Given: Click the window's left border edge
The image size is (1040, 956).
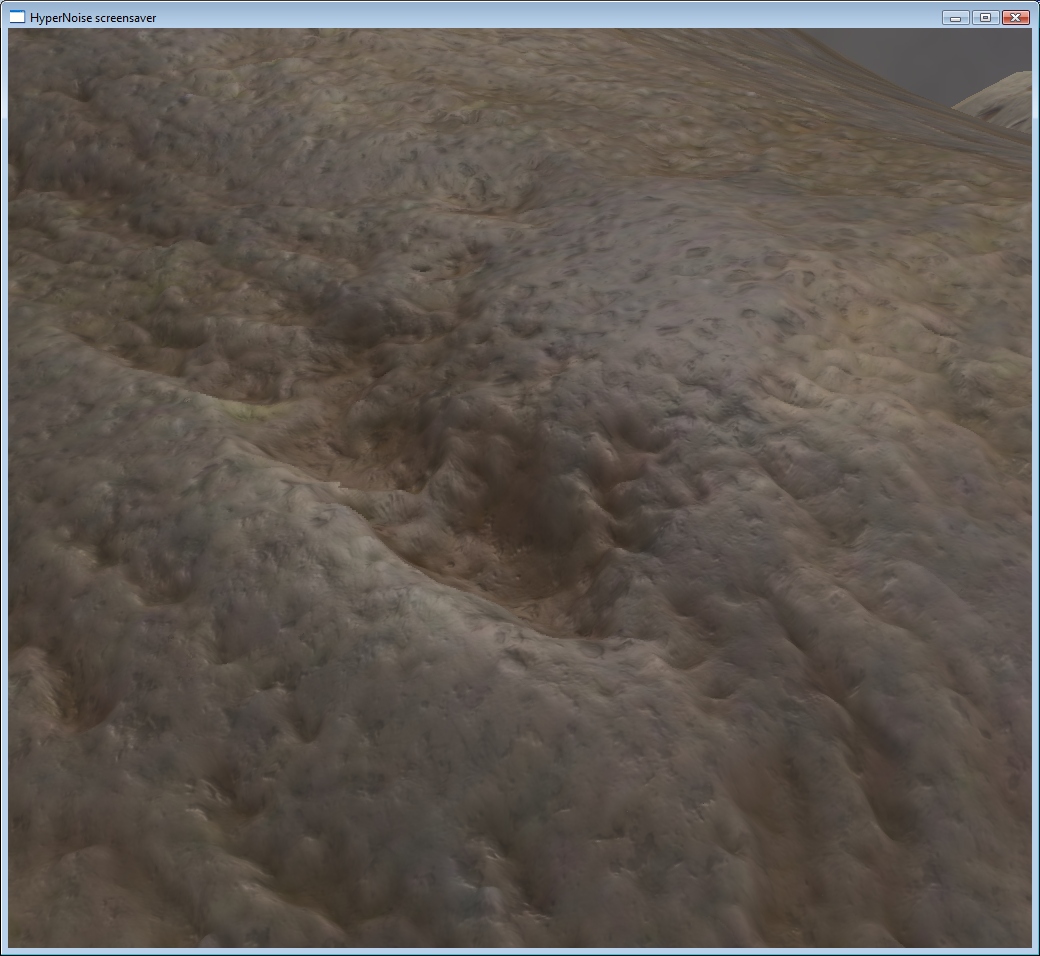Looking at the screenshot, I should click(x=4, y=500).
